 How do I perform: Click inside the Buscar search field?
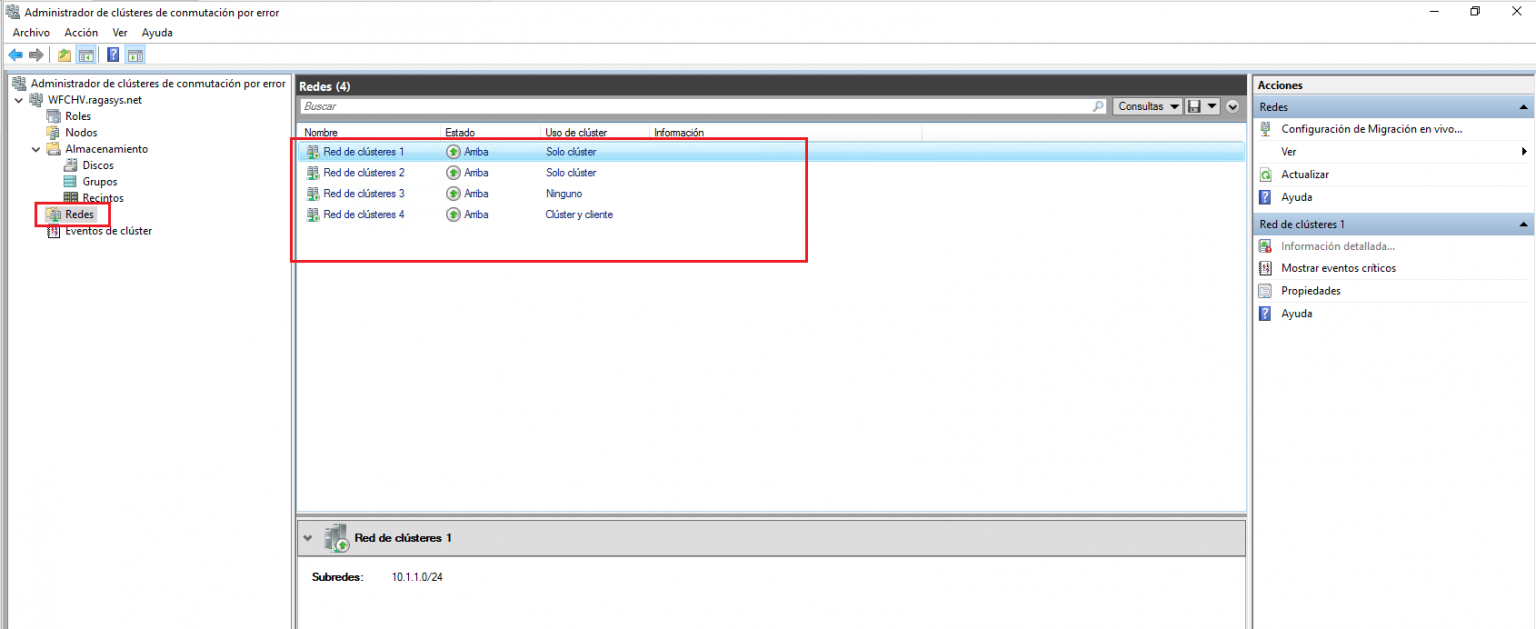click(x=600, y=106)
